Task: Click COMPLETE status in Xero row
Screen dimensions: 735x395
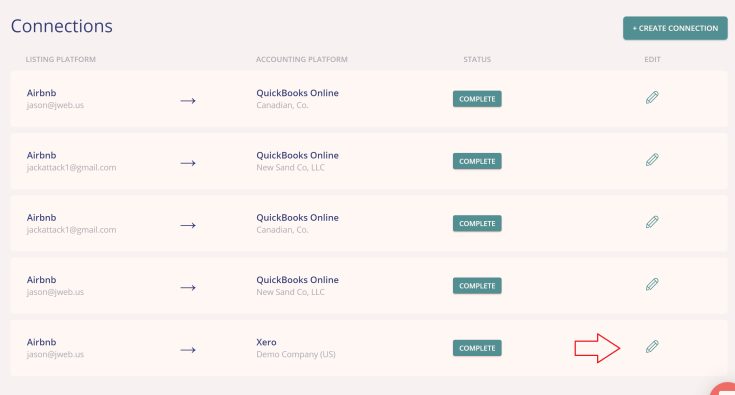Action: (477, 348)
